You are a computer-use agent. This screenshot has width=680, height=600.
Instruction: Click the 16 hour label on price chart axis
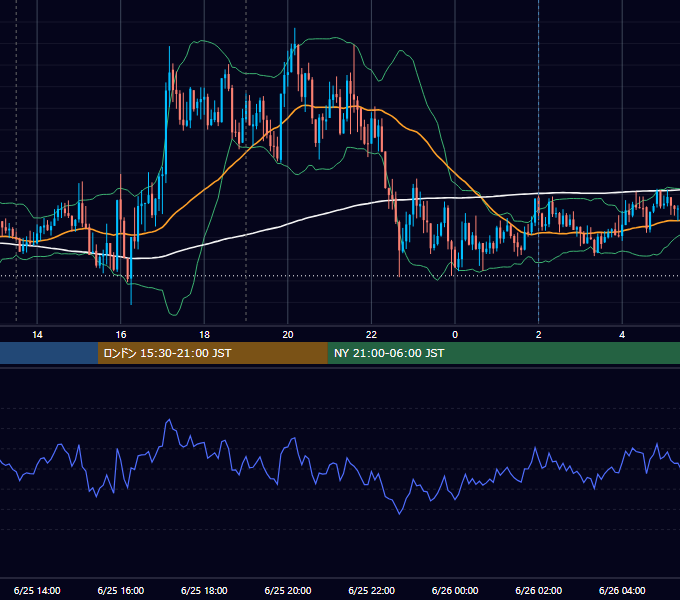pyautogui.click(x=121, y=335)
